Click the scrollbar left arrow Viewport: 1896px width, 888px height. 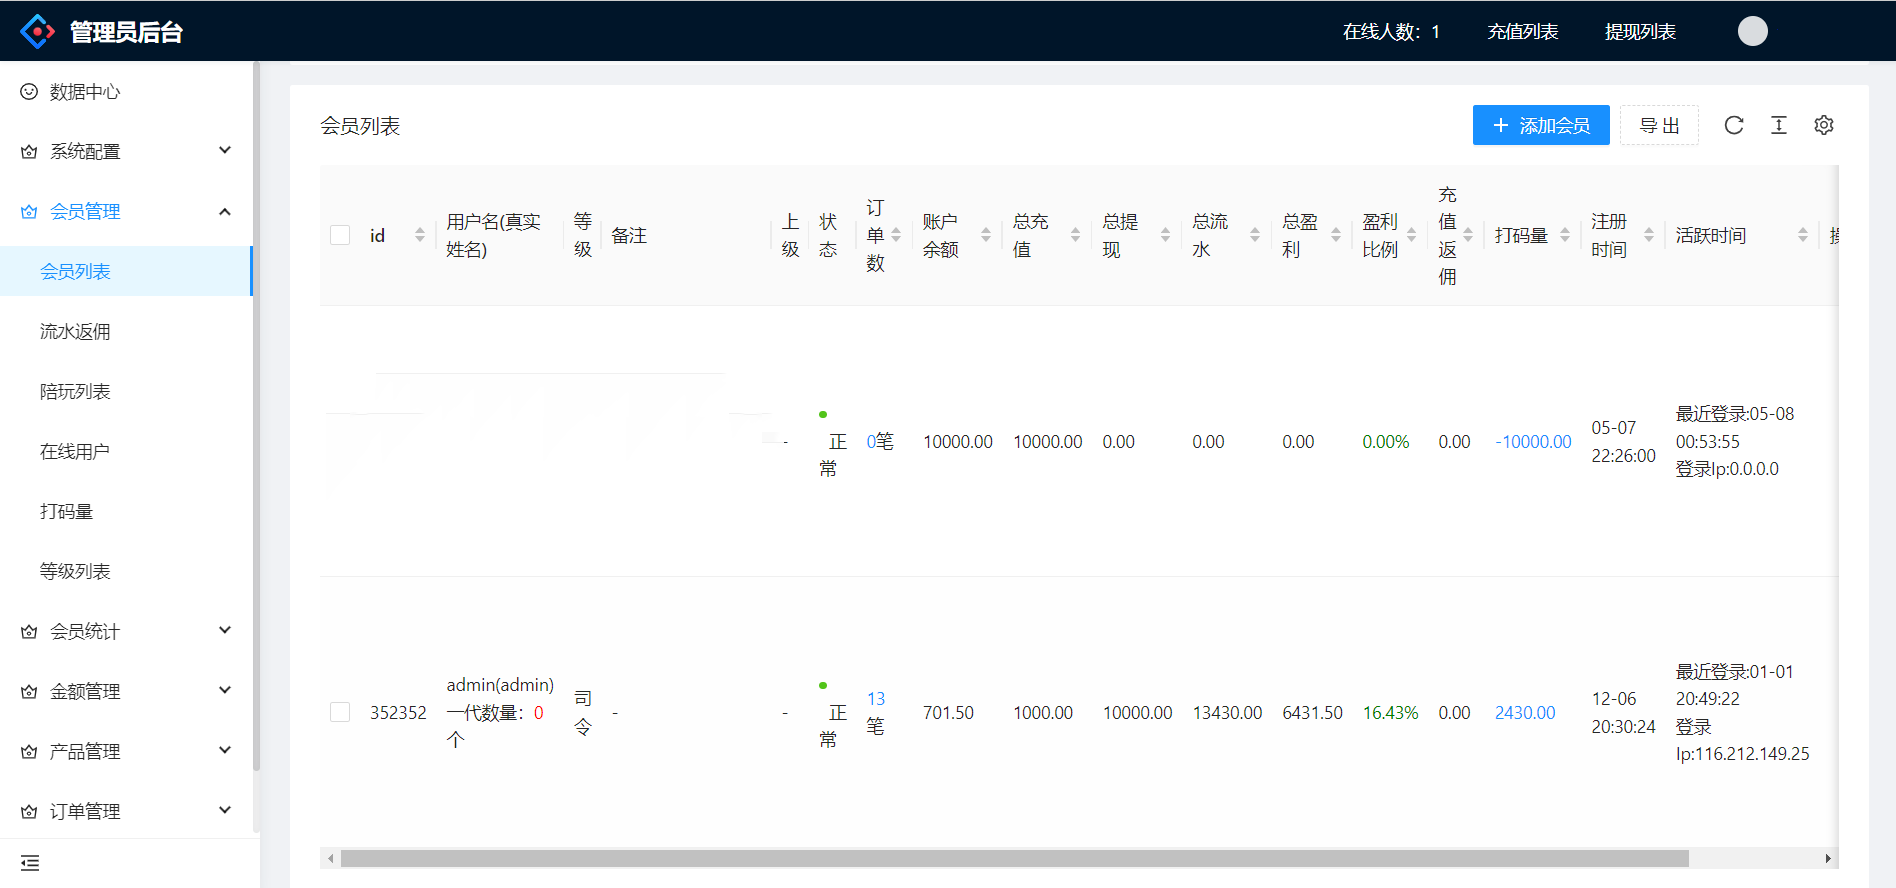click(331, 858)
